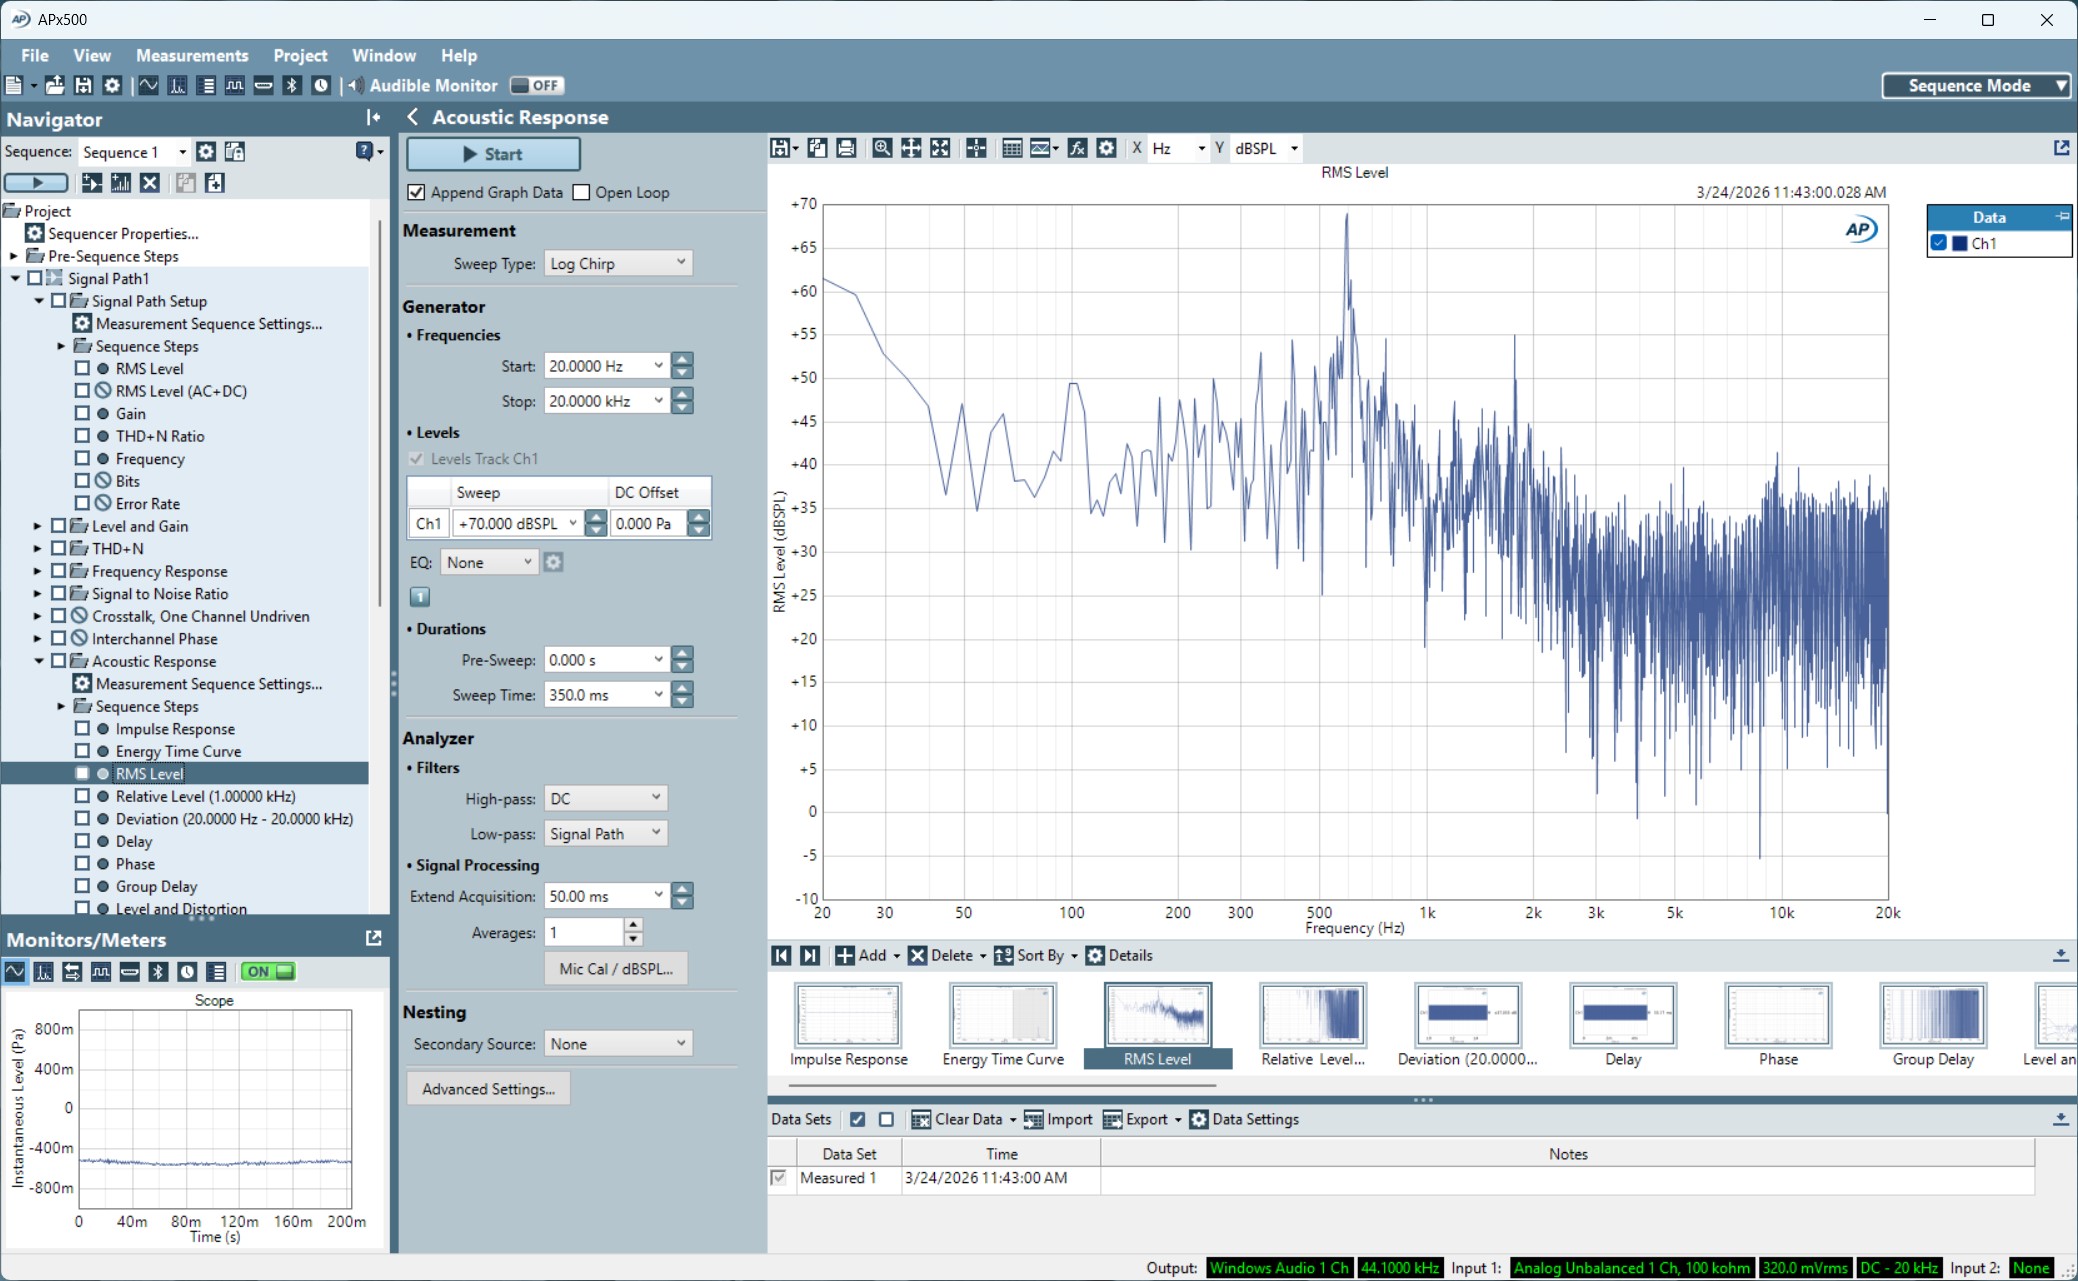2078x1281 pixels.
Task: Show the graph data table icon
Action: coord(1012,148)
